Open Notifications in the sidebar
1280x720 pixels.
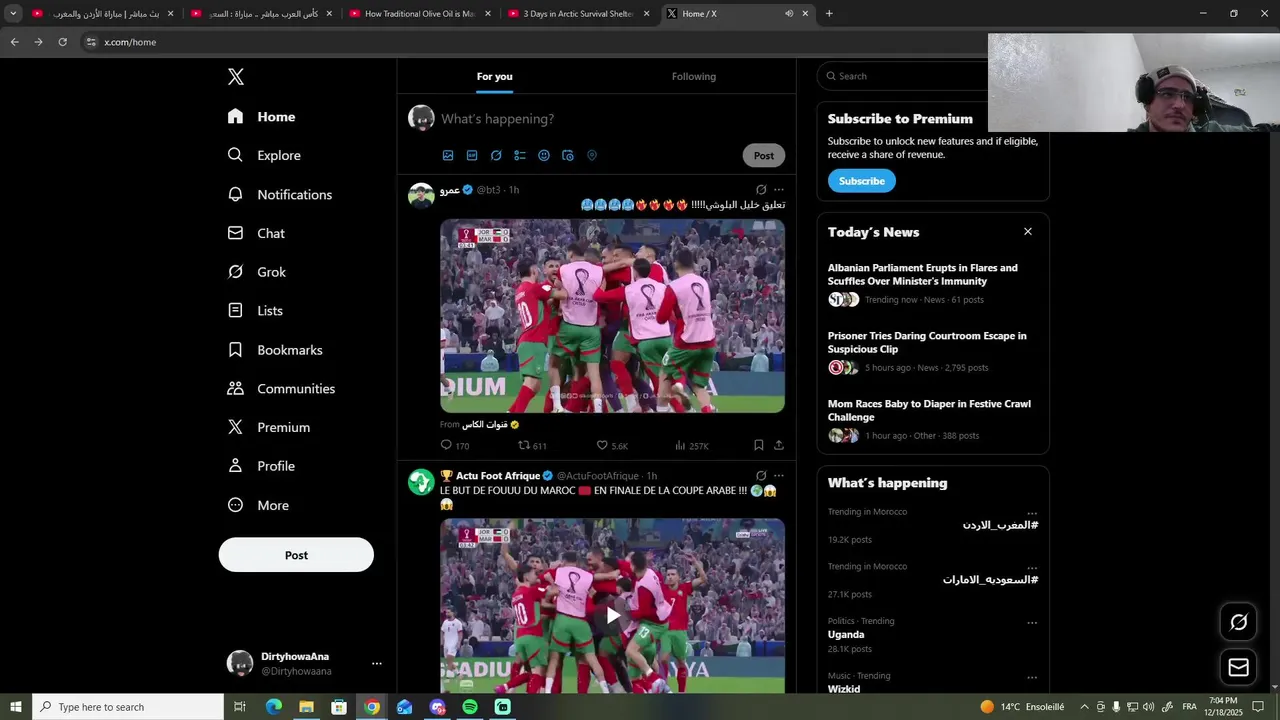coord(279,195)
